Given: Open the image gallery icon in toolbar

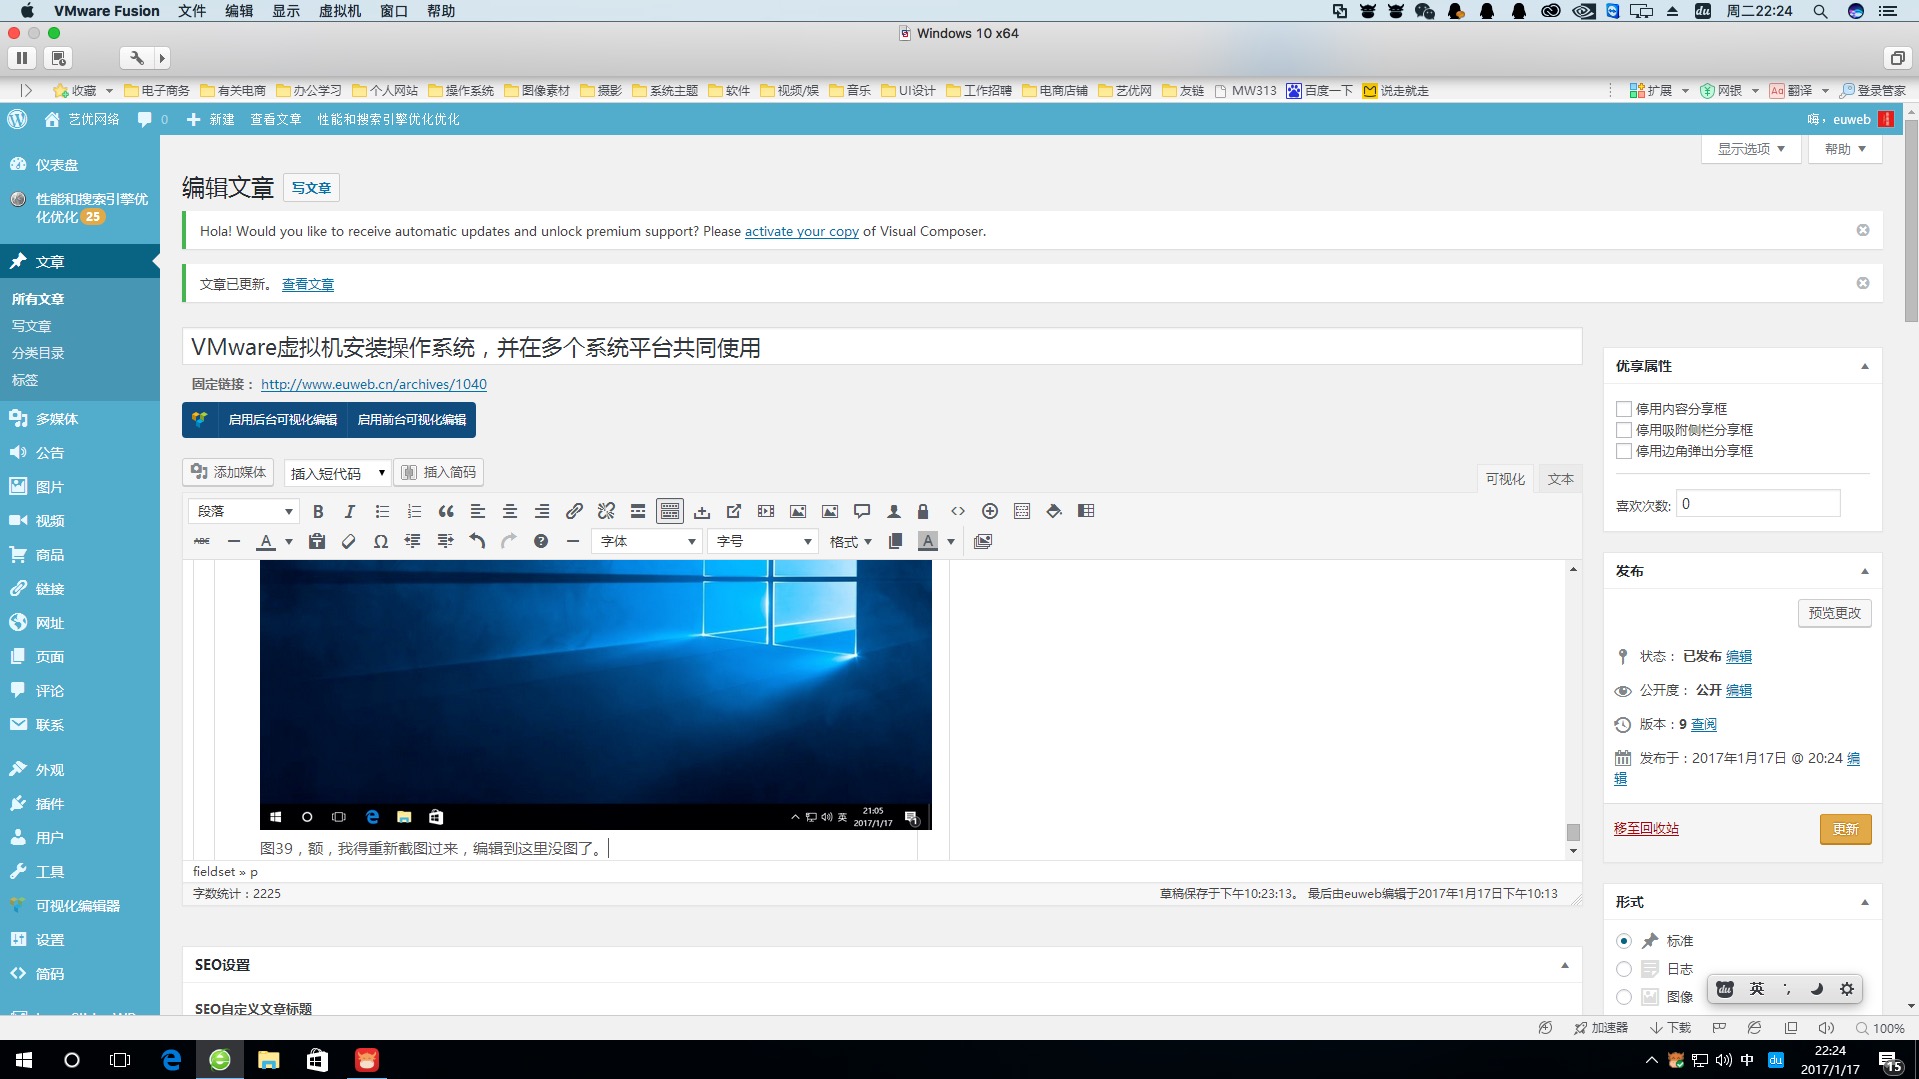Looking at the screenshot, I should pos(983,541).
